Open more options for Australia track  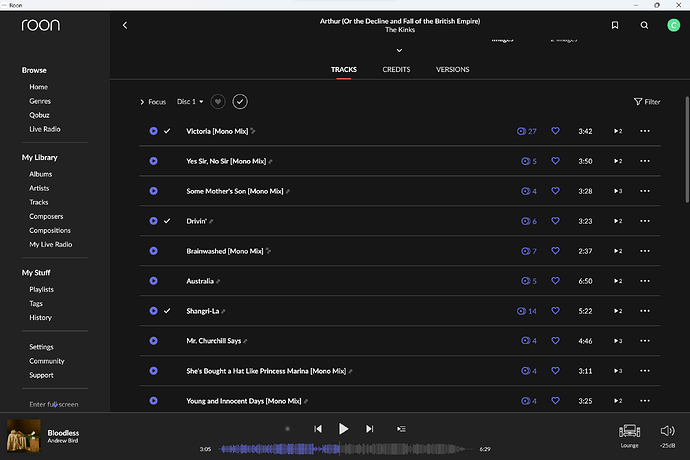coord(645,281)
